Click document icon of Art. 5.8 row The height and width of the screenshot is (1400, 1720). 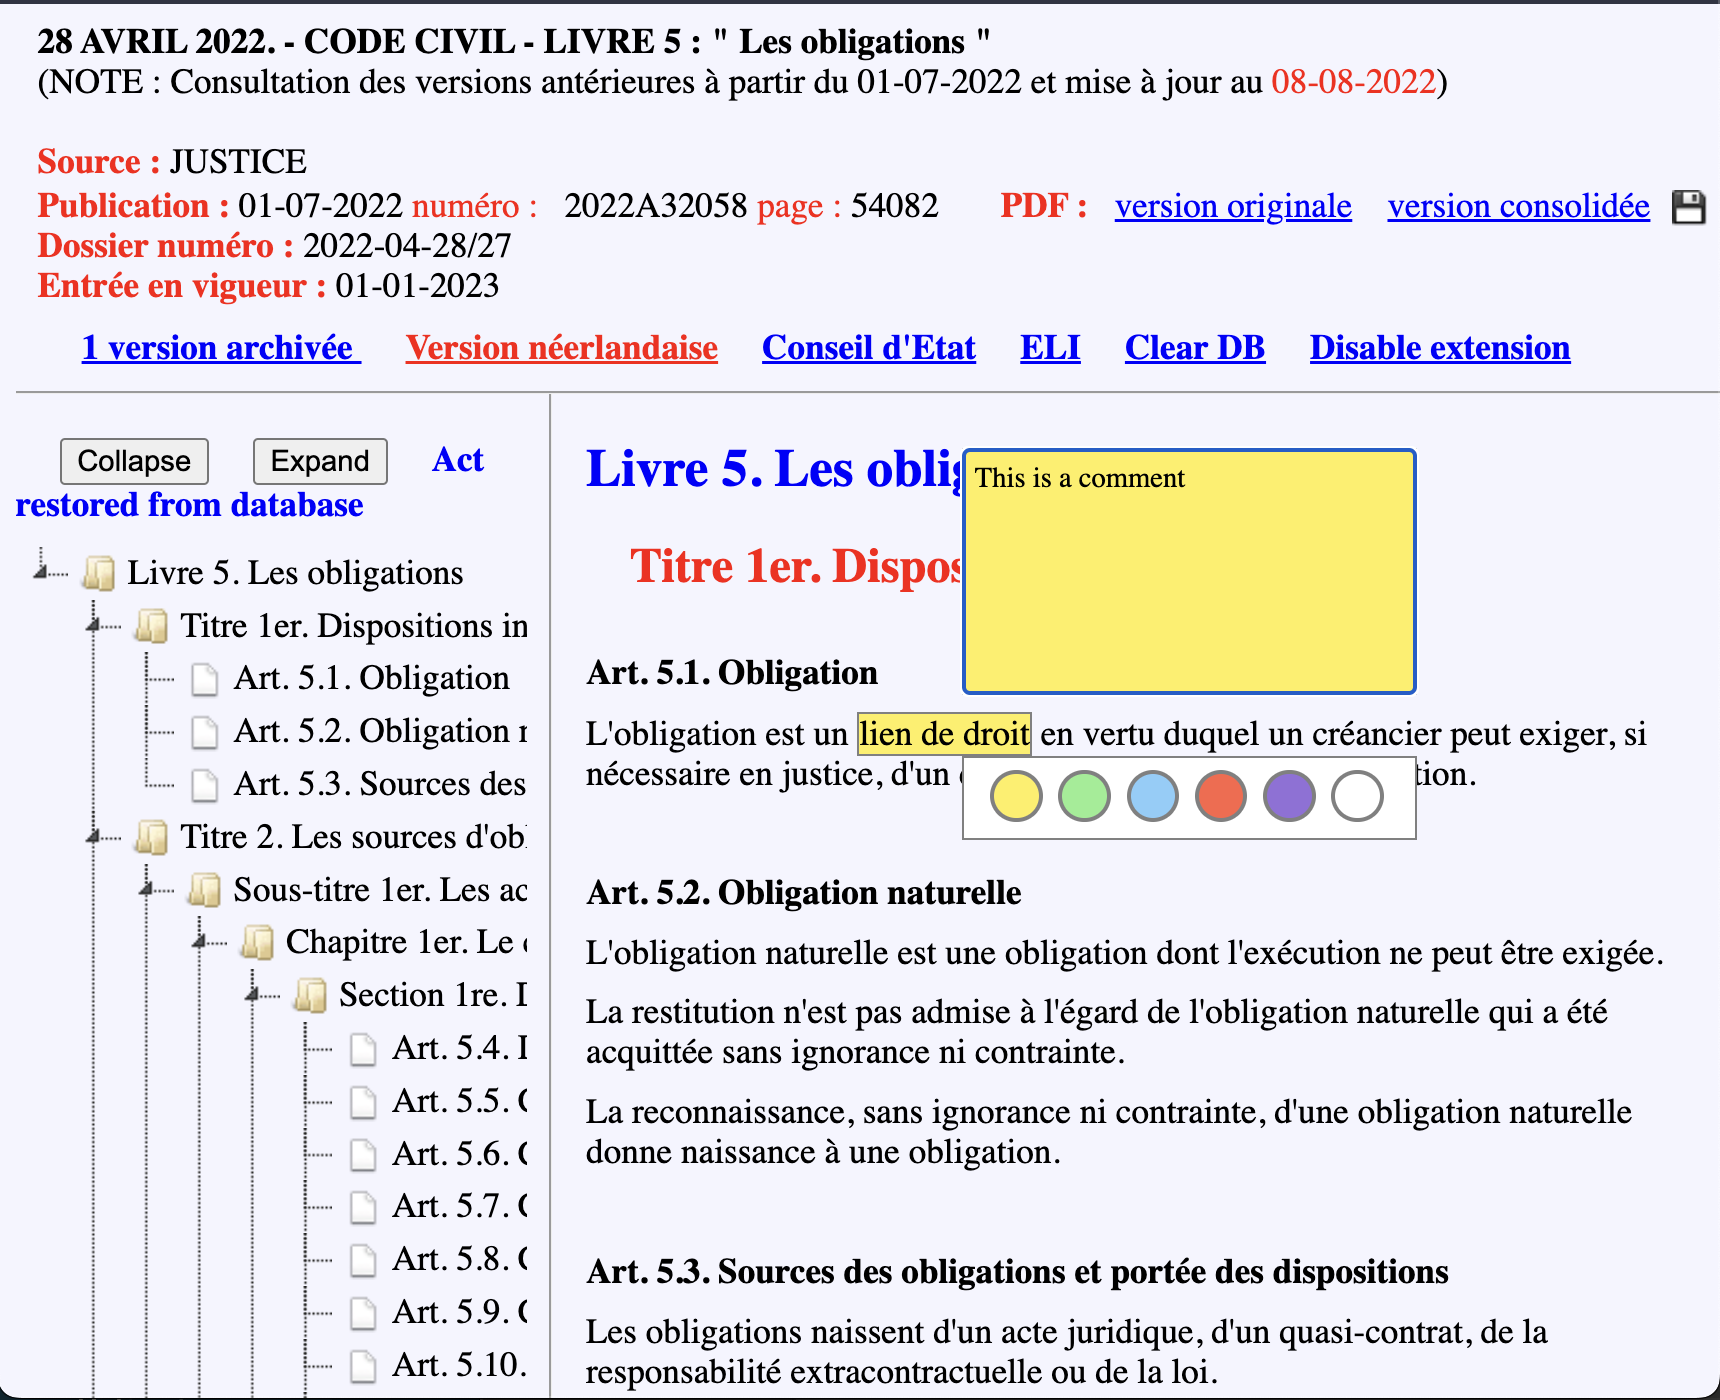(364, 1260)
